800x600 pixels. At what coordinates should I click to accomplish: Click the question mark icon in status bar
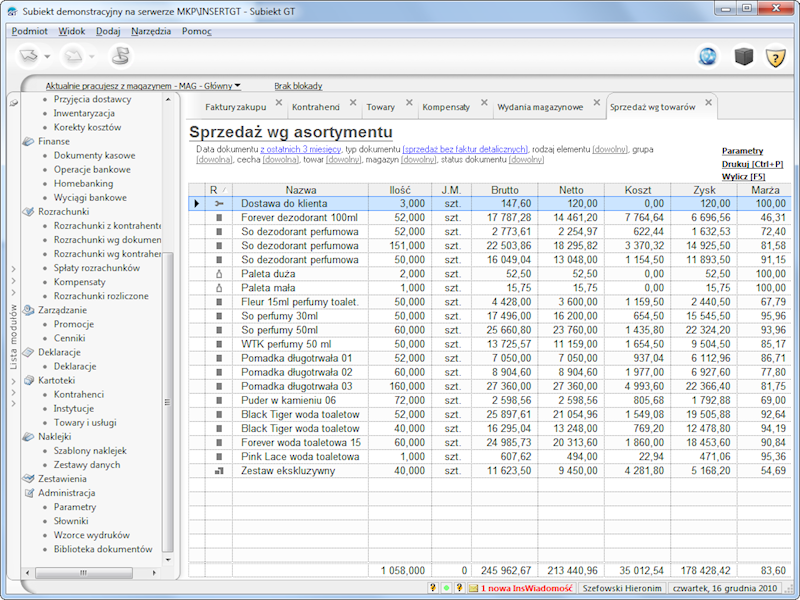(431, 588)
